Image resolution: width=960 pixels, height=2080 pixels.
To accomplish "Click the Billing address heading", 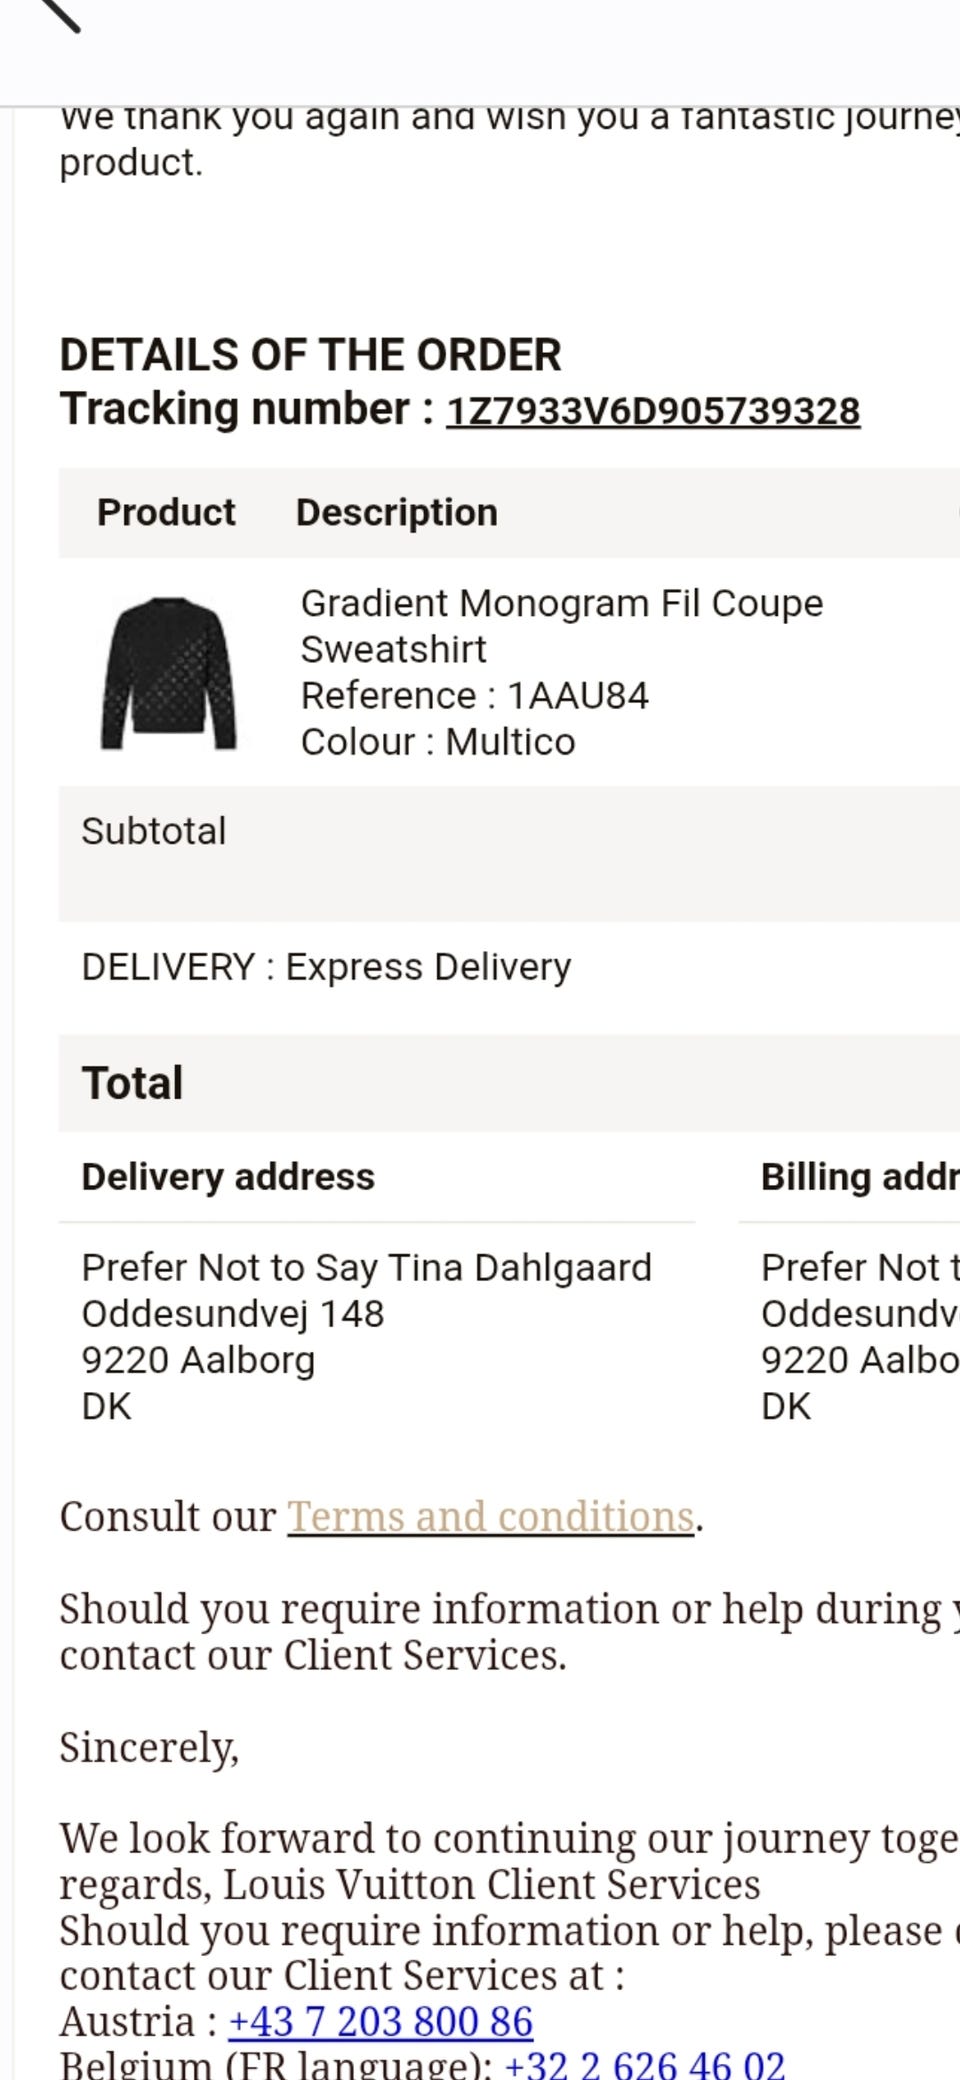I will click(x=858, y=1177).
